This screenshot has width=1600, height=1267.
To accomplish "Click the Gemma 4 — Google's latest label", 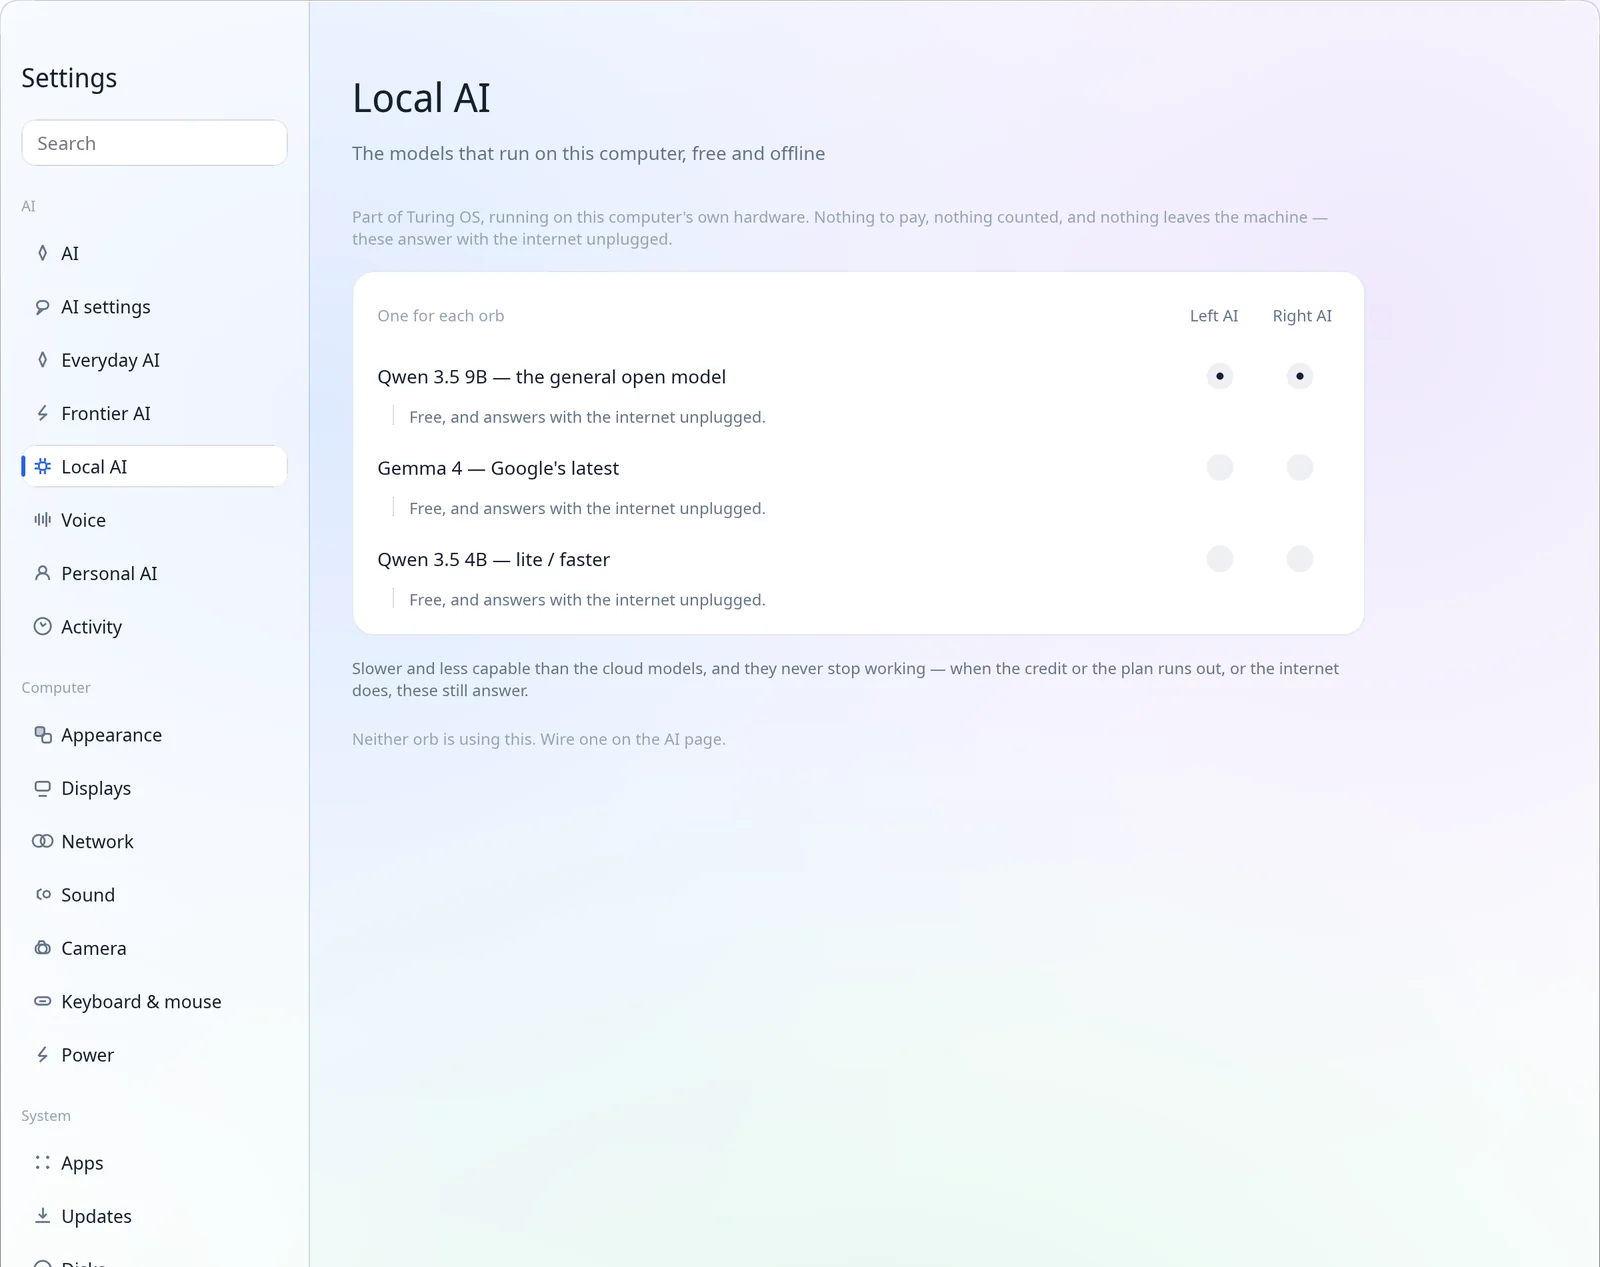I will [498, 468].
